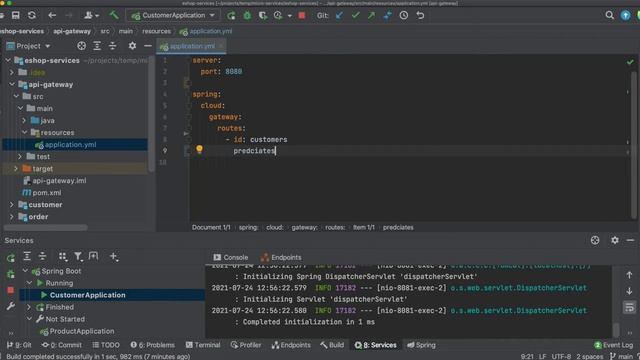This screenshot has width=640, height=360.
Task: Expand the order module
Action: coord(12,217)
